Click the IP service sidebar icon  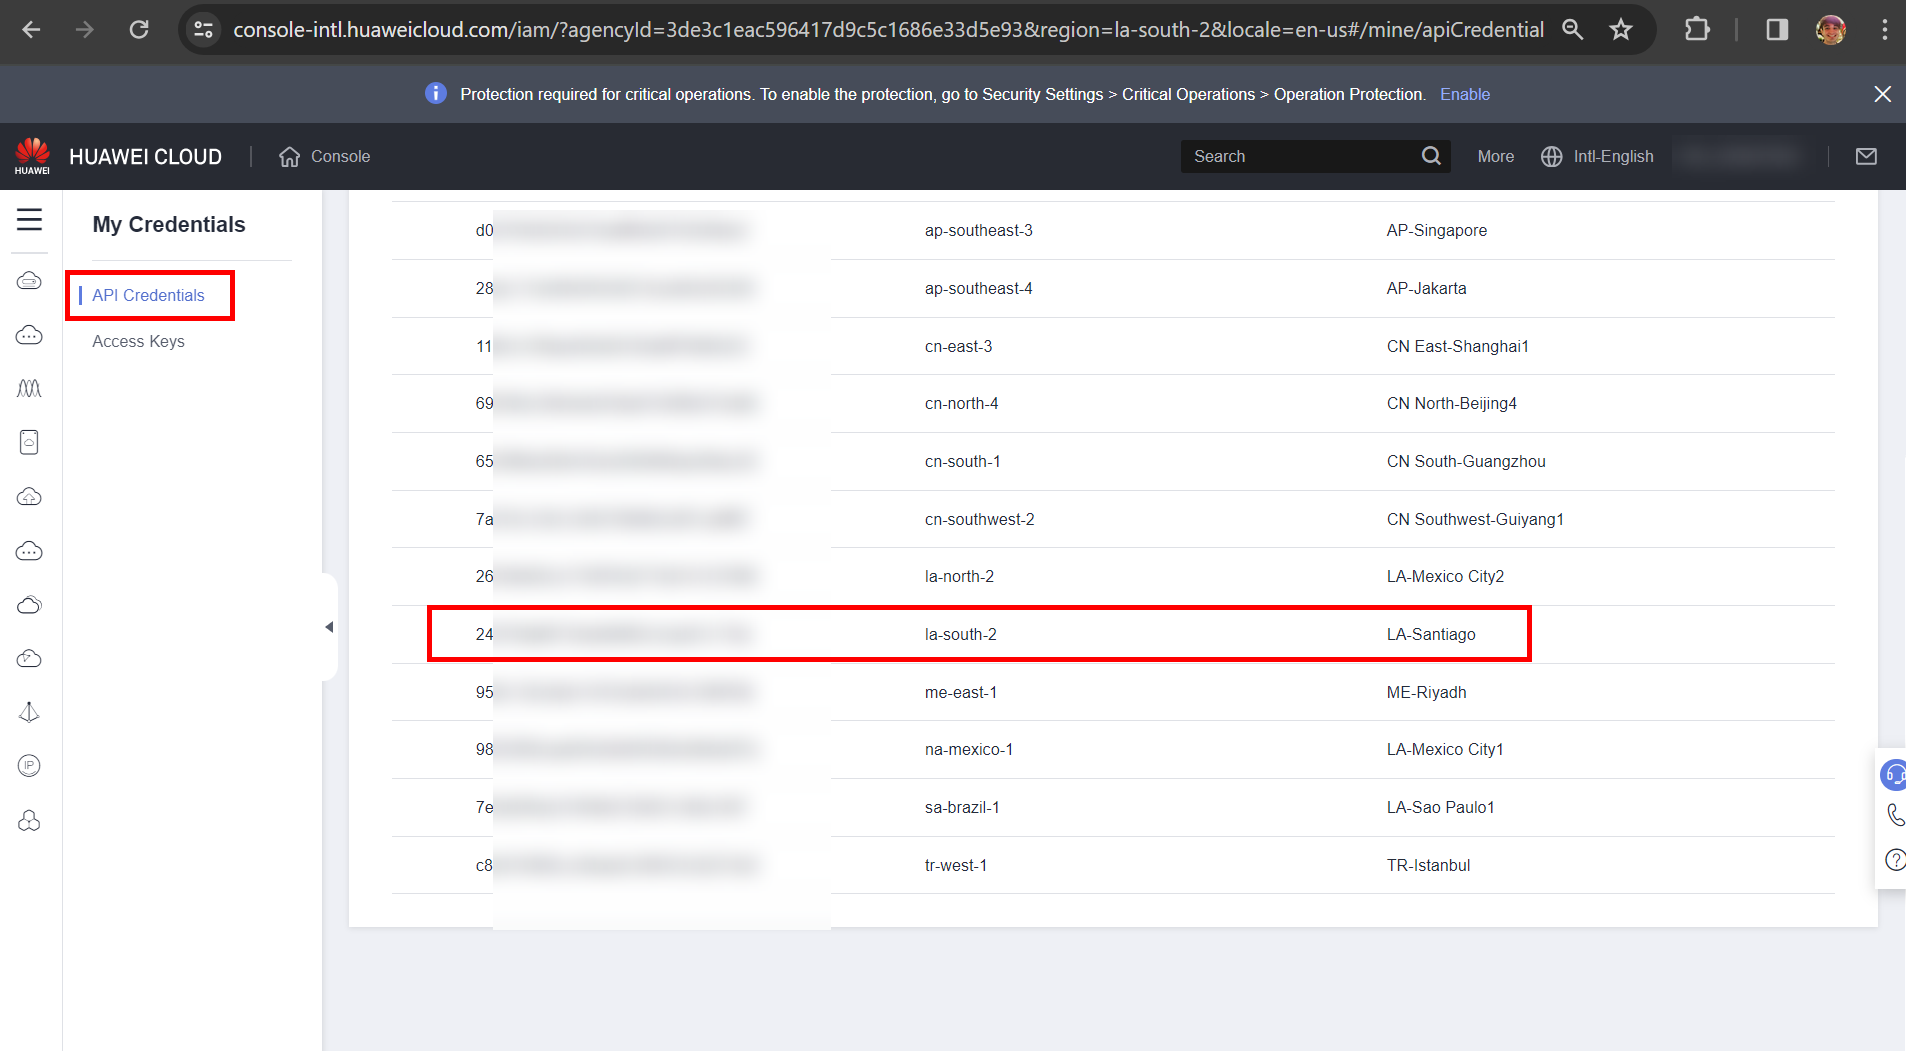pos(29,766)
